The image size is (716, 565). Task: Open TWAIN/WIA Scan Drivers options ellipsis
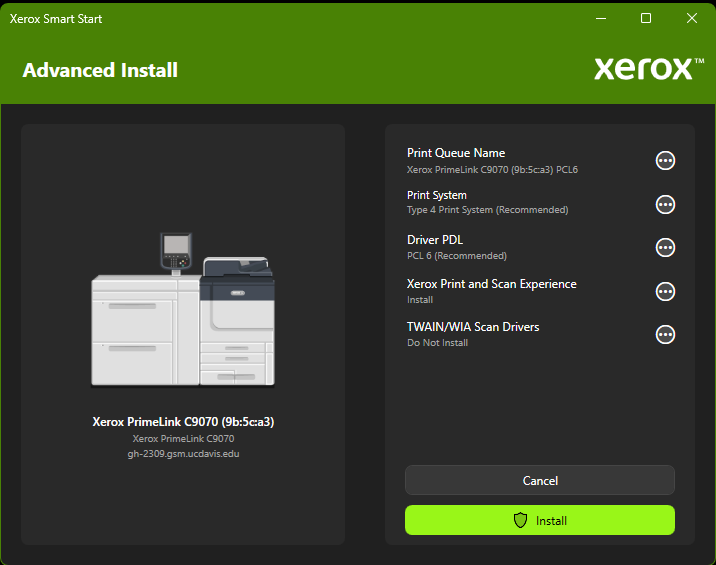pyautogui.click(x=665, y=334)
